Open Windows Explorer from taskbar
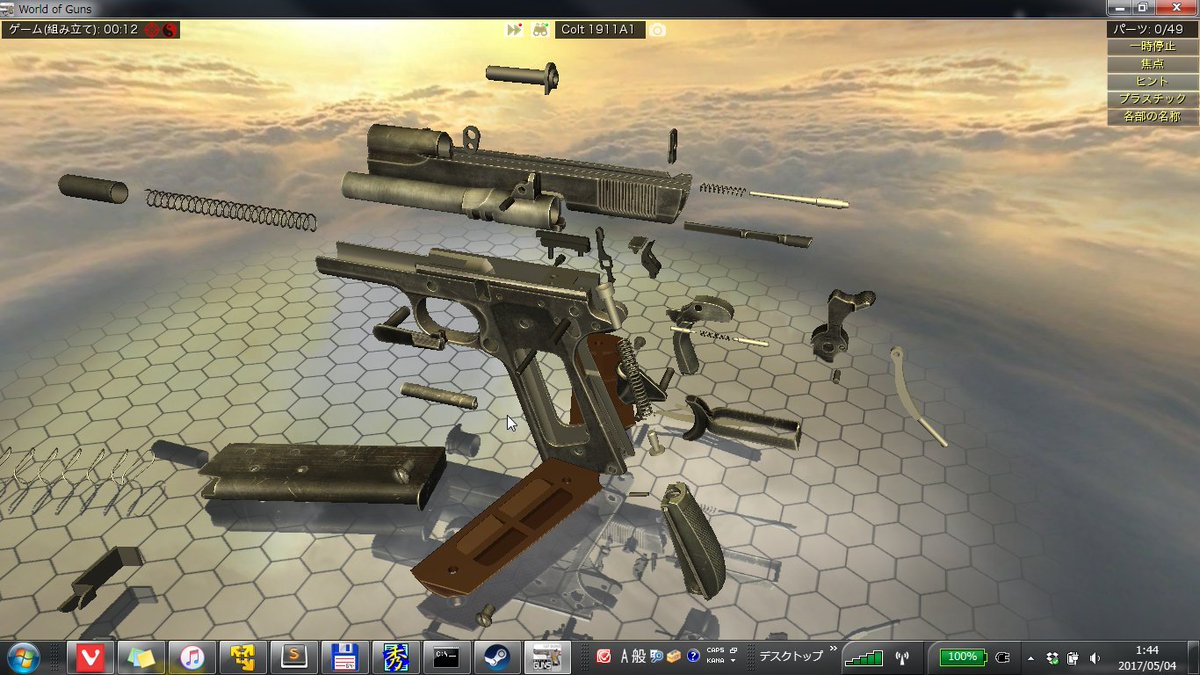Screen dimensions: 1200x675 141,657
